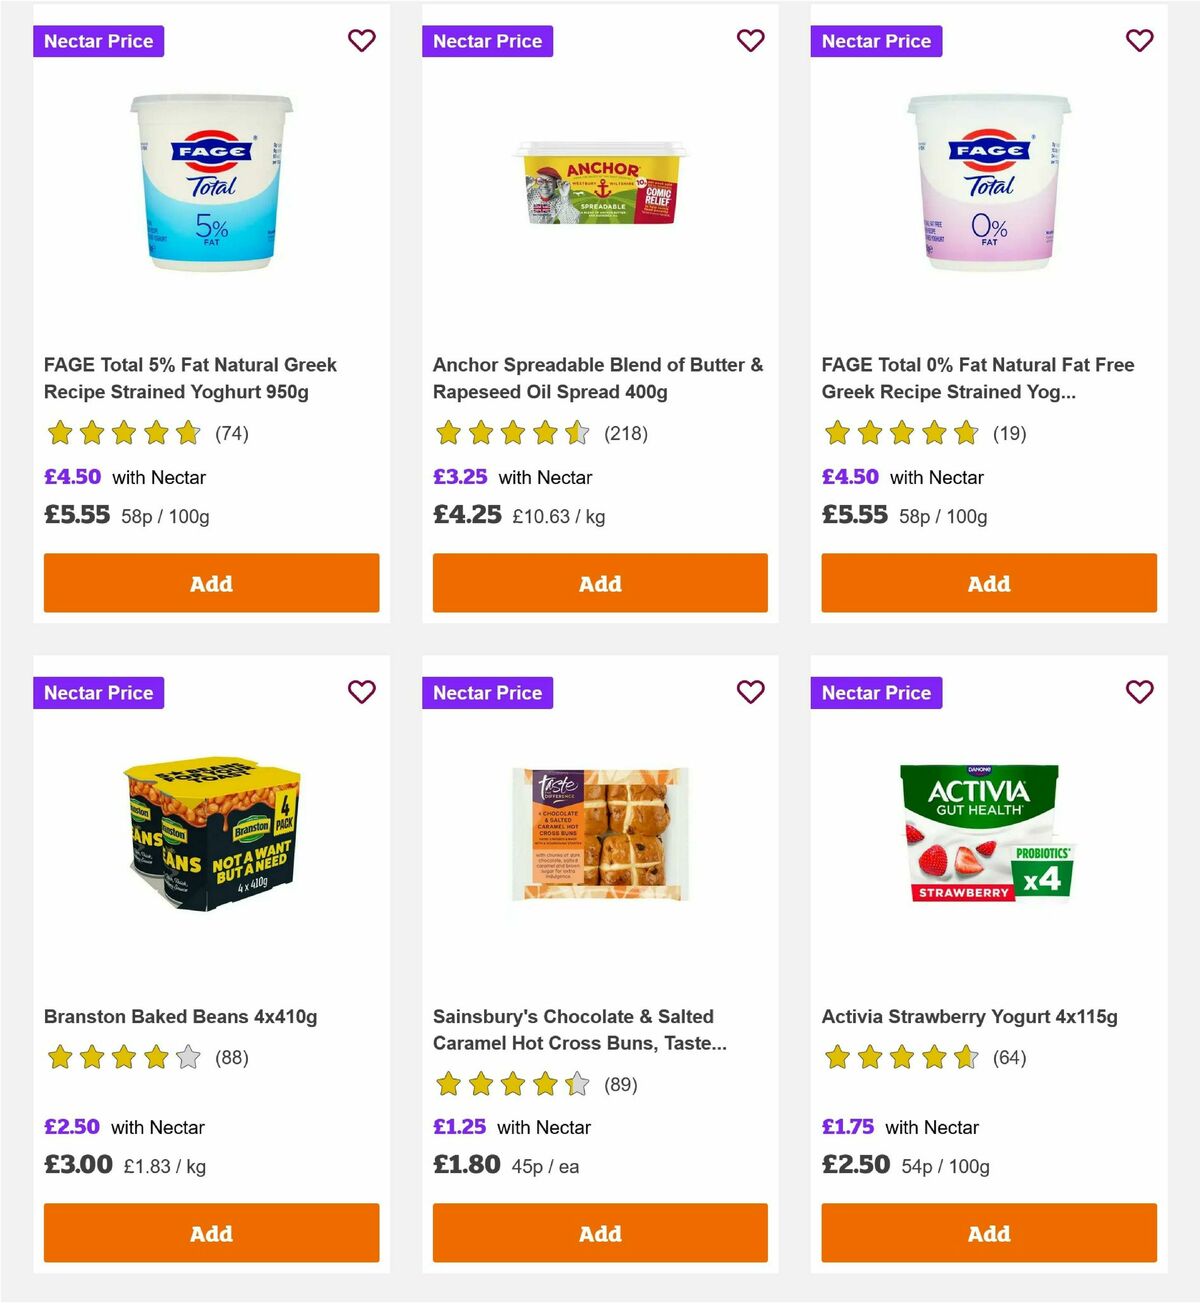Image resolution: width=1200 pixels, height=1303 pixels.
Task: Add Anchor Spreadable to the basket
Action: tap(600, 583)
